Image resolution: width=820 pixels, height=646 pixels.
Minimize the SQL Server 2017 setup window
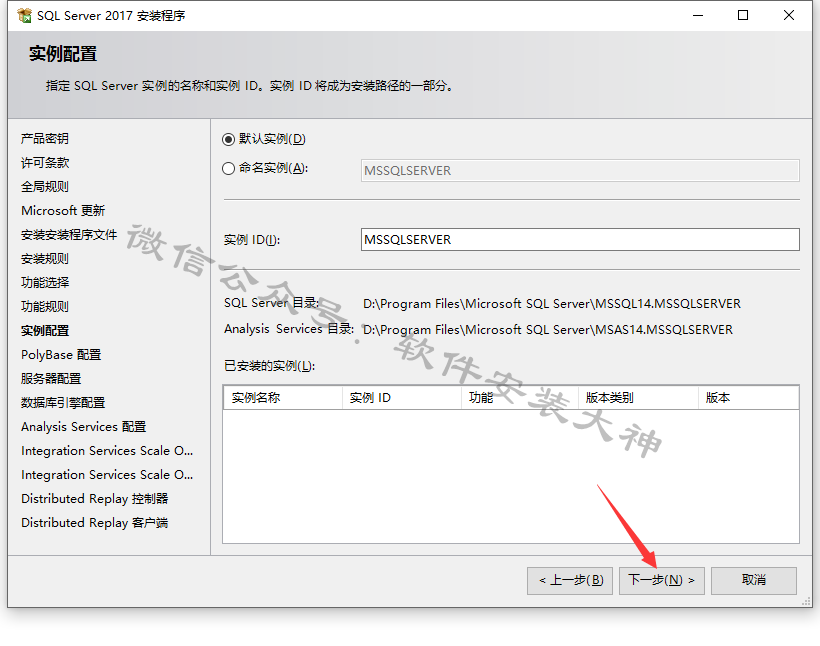click(x=698, y=15)
